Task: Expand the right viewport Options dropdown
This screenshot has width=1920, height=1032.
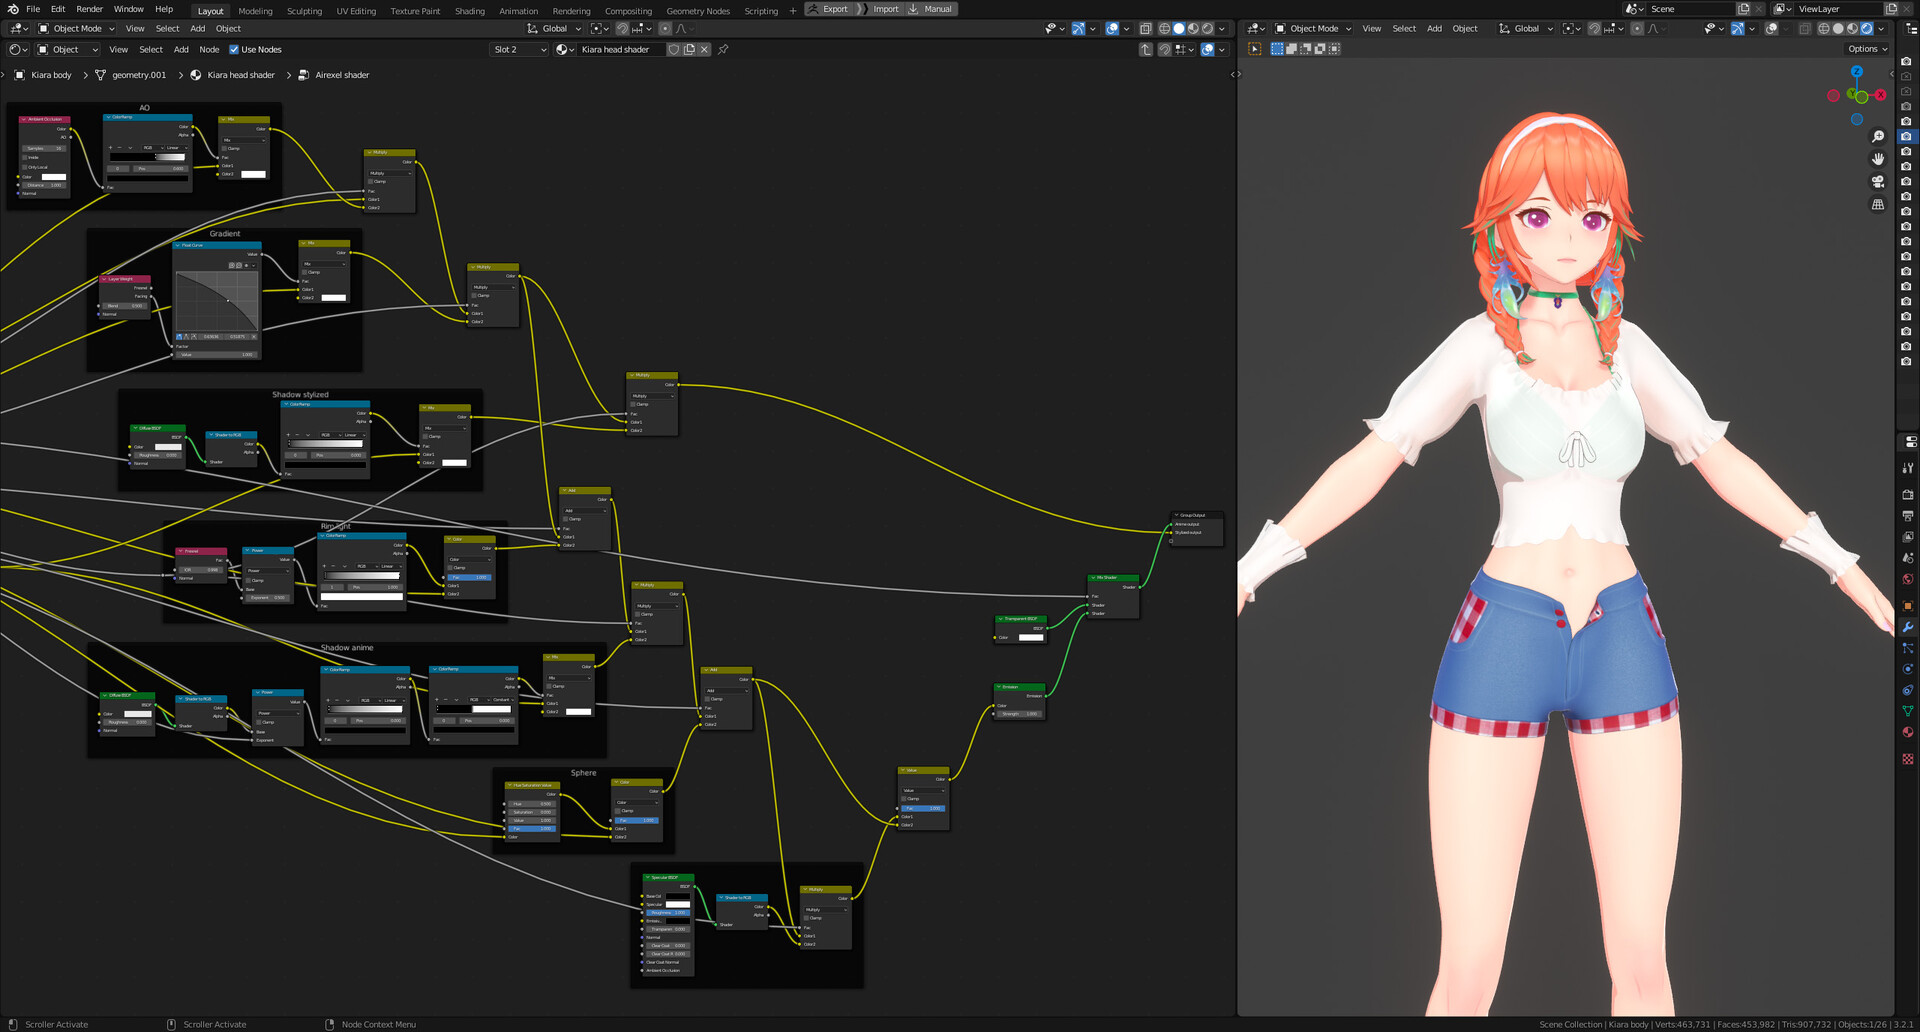Action: pos(1867,49)
